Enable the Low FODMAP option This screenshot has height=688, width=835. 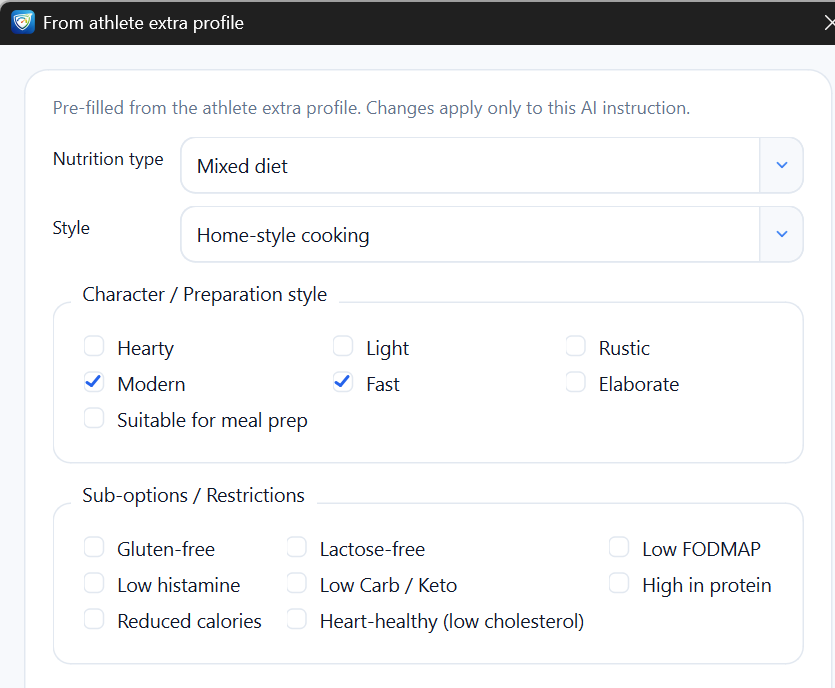coord(619,548)
